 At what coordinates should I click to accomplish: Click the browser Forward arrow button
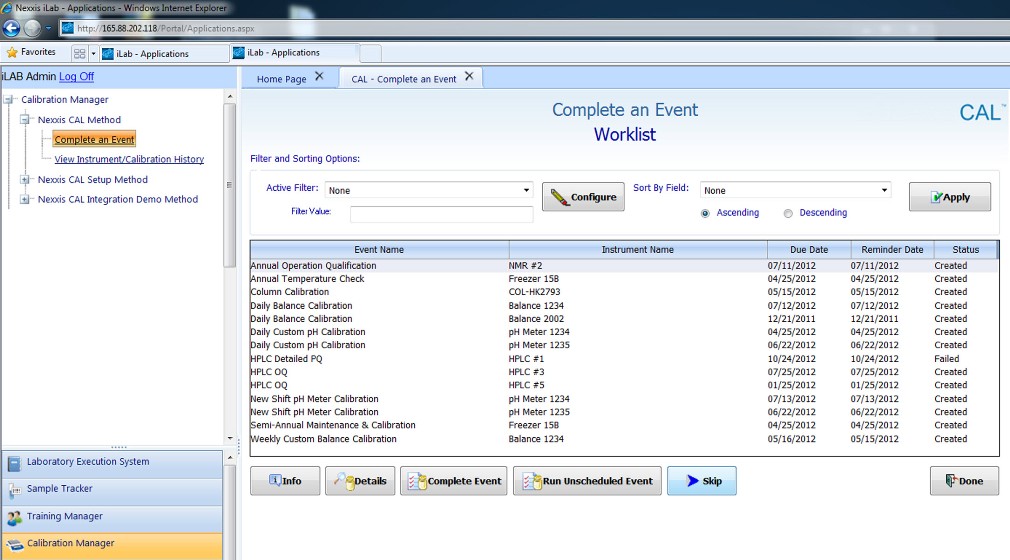click(x=32, y=28)
